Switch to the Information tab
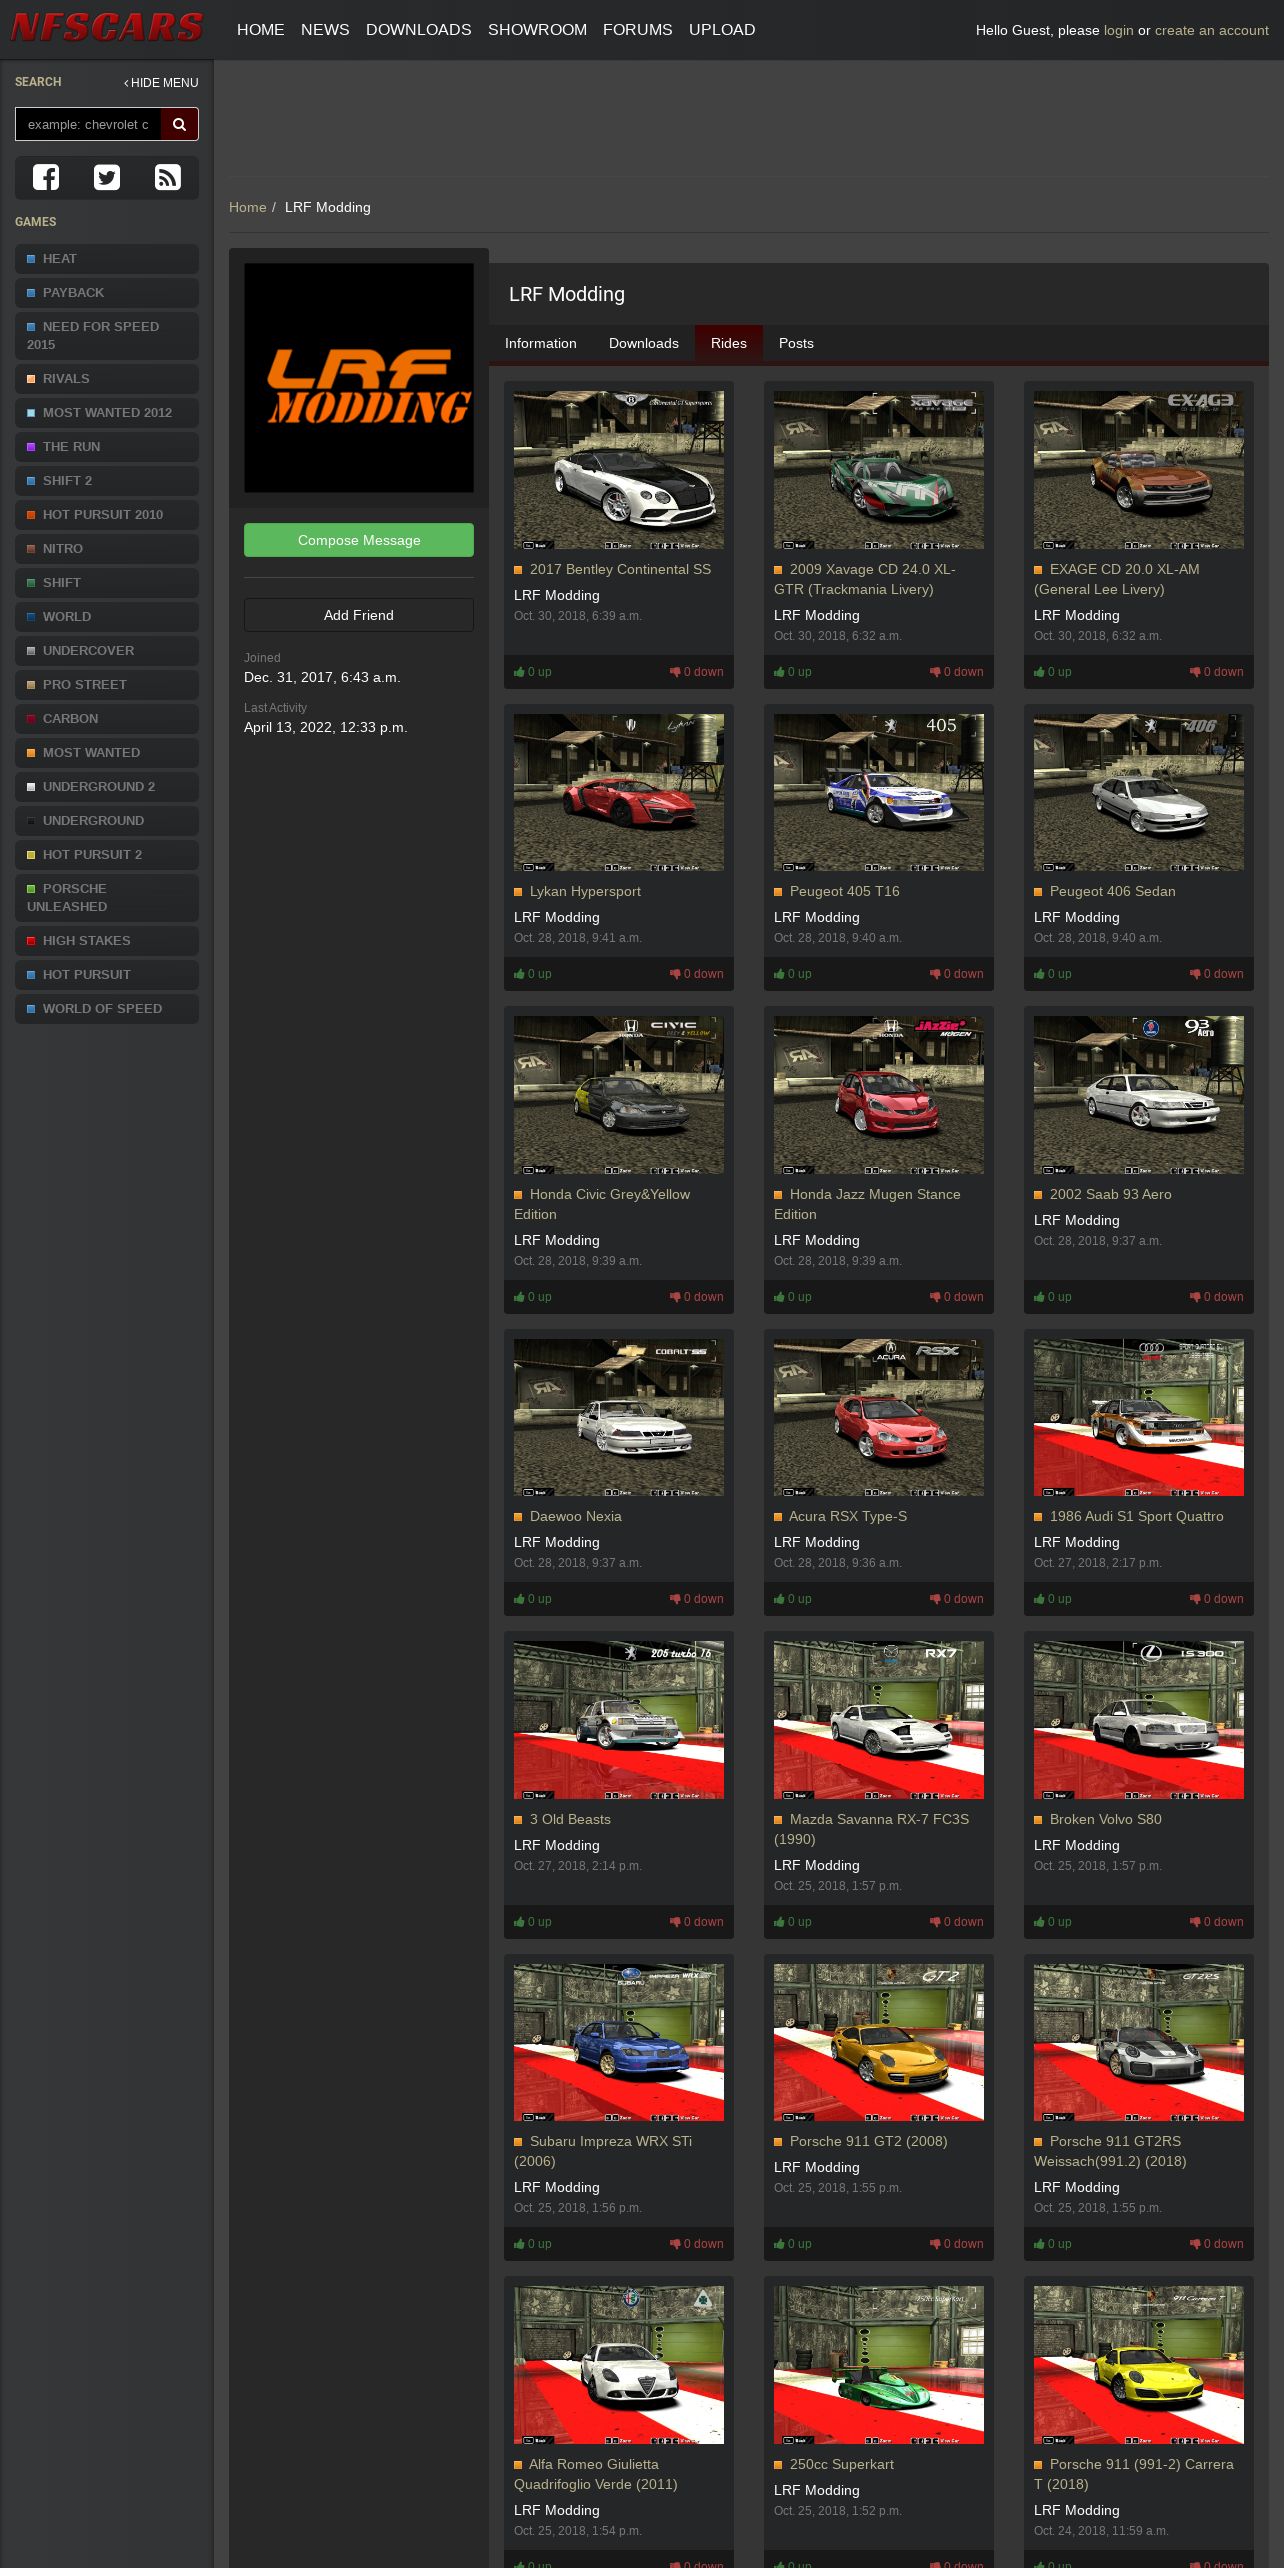The image size is (1284, 2568). (x=541, y=343)
